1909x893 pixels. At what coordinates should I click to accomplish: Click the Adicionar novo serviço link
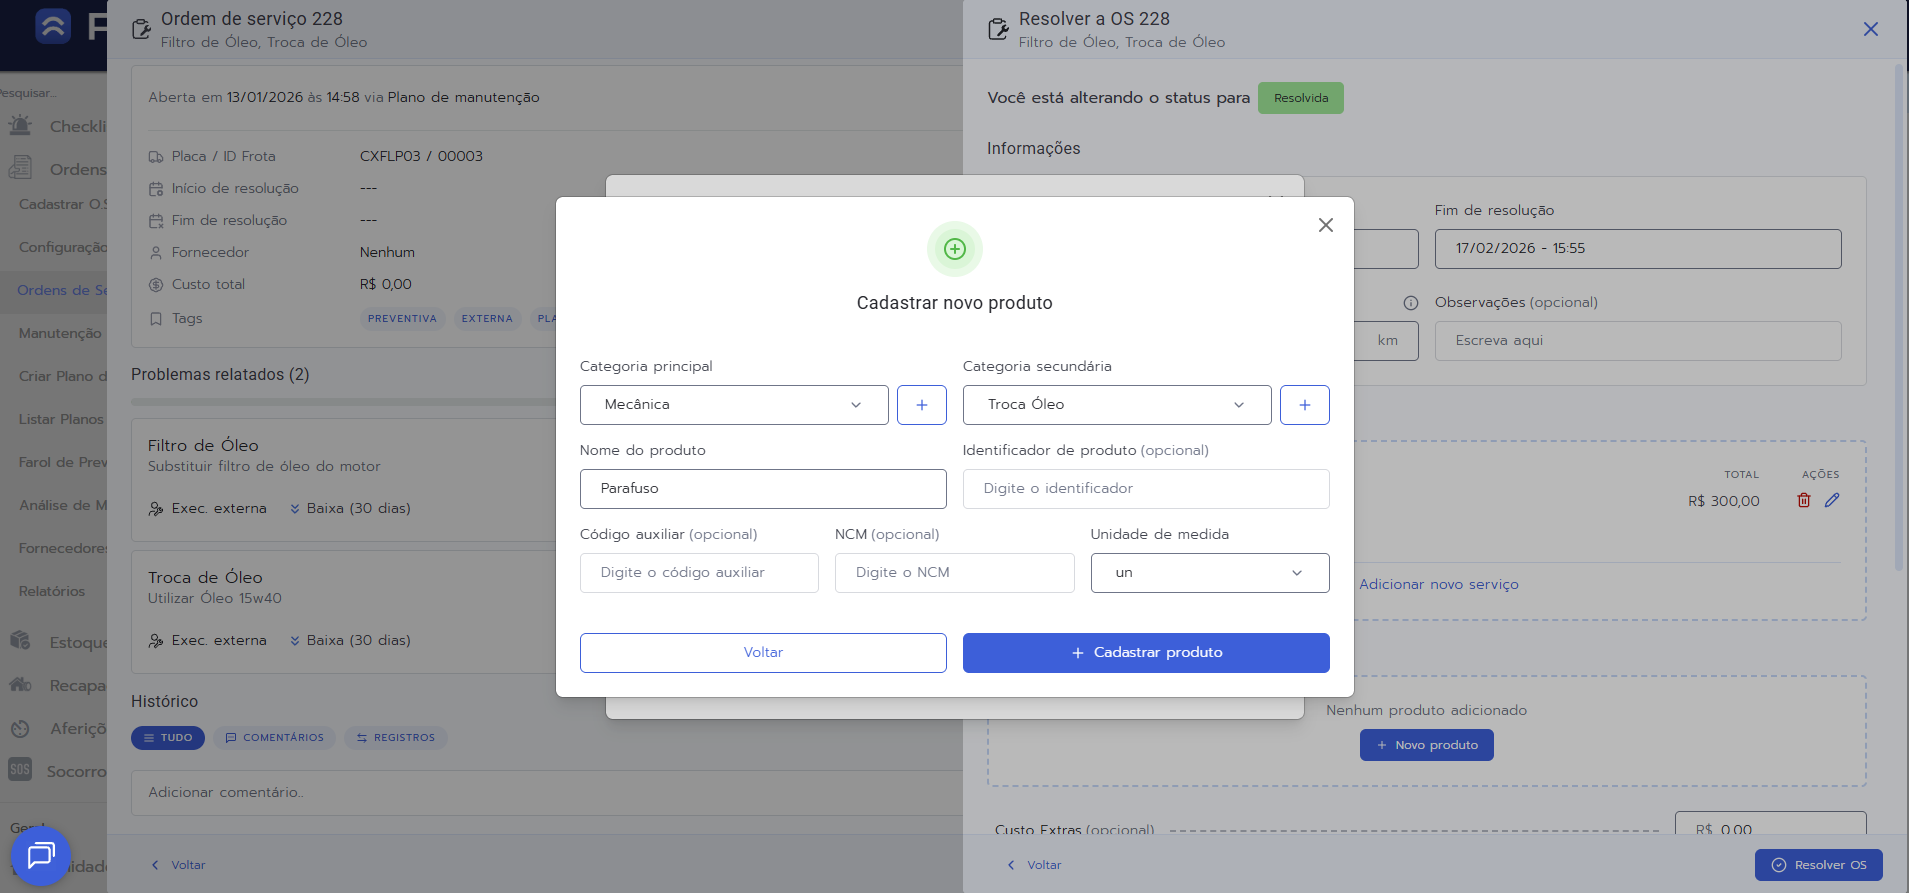[1438, 585]
